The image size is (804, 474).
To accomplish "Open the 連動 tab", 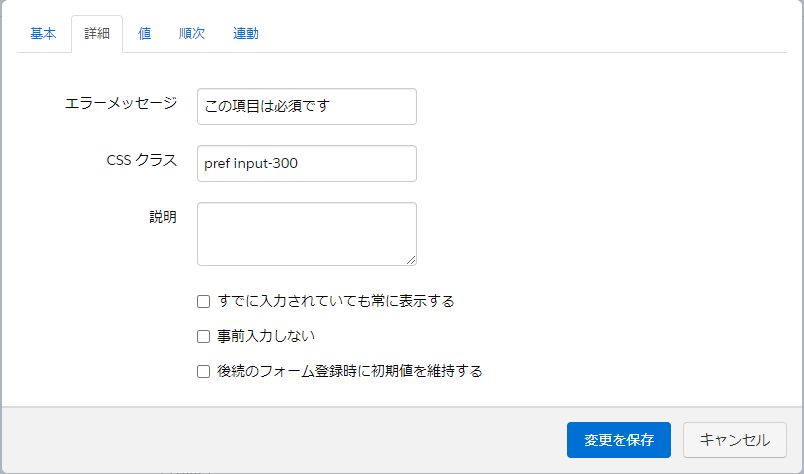I will coord(246,33).
